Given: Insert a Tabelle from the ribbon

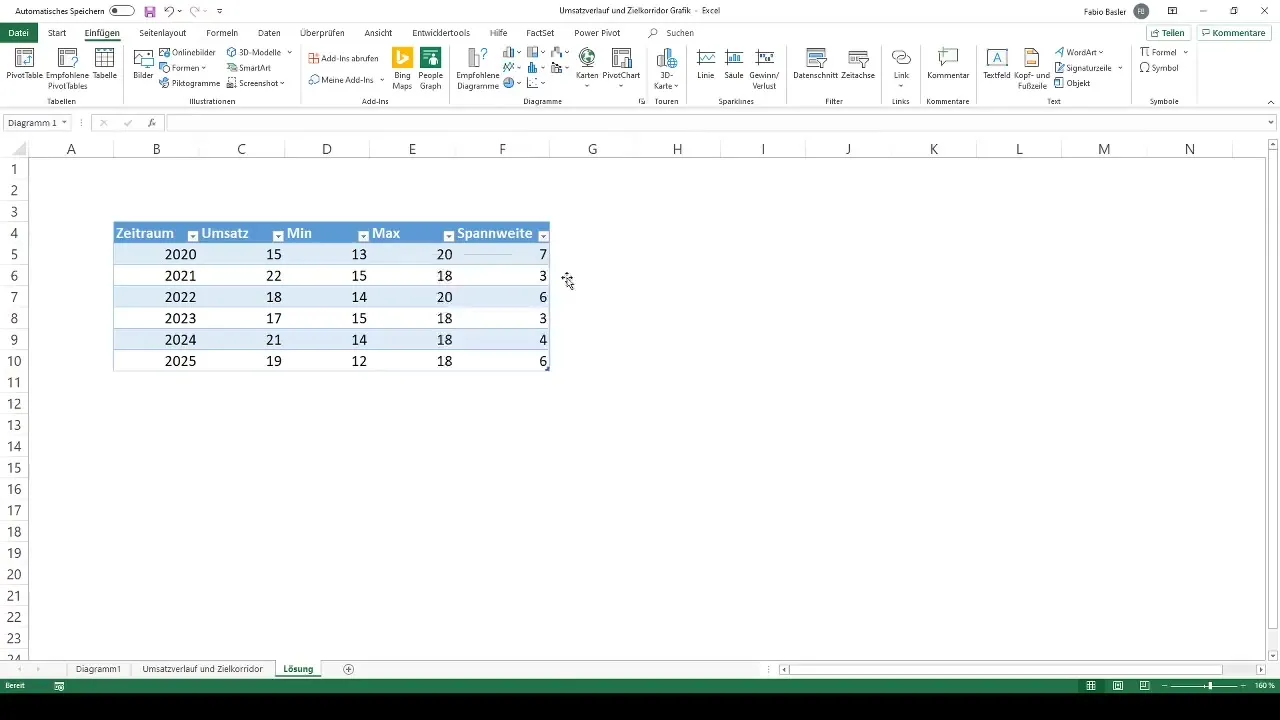Looking at the screenshot, I should pyautogui.click(x=104, y=66).
